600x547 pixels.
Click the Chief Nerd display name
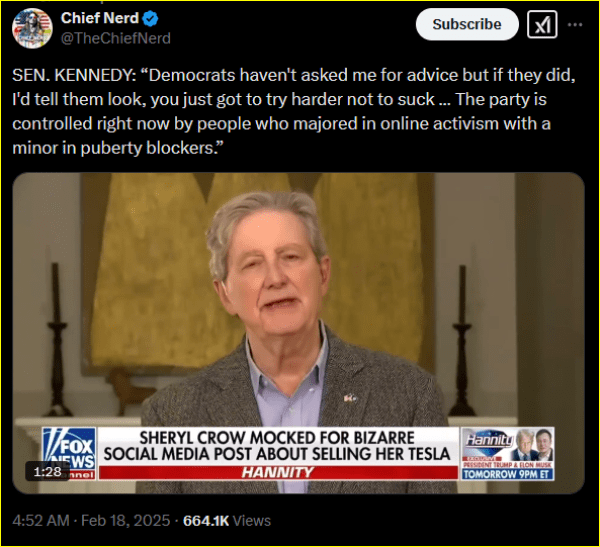click(99, 18)
